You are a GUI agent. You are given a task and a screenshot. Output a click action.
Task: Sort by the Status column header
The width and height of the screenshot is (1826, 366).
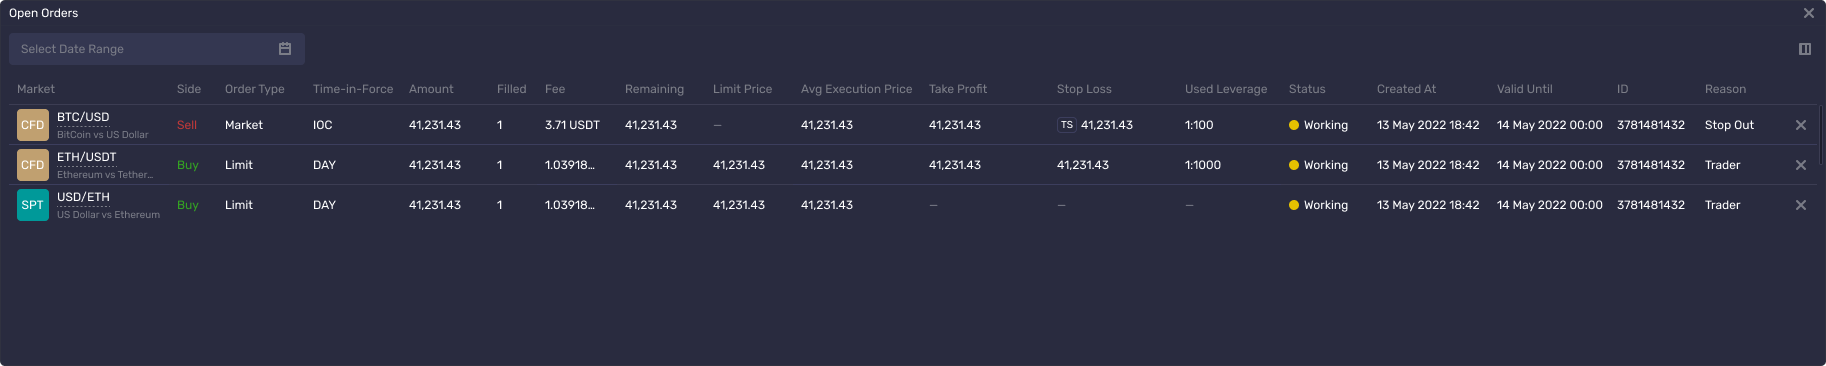(x=1307, y=89)
